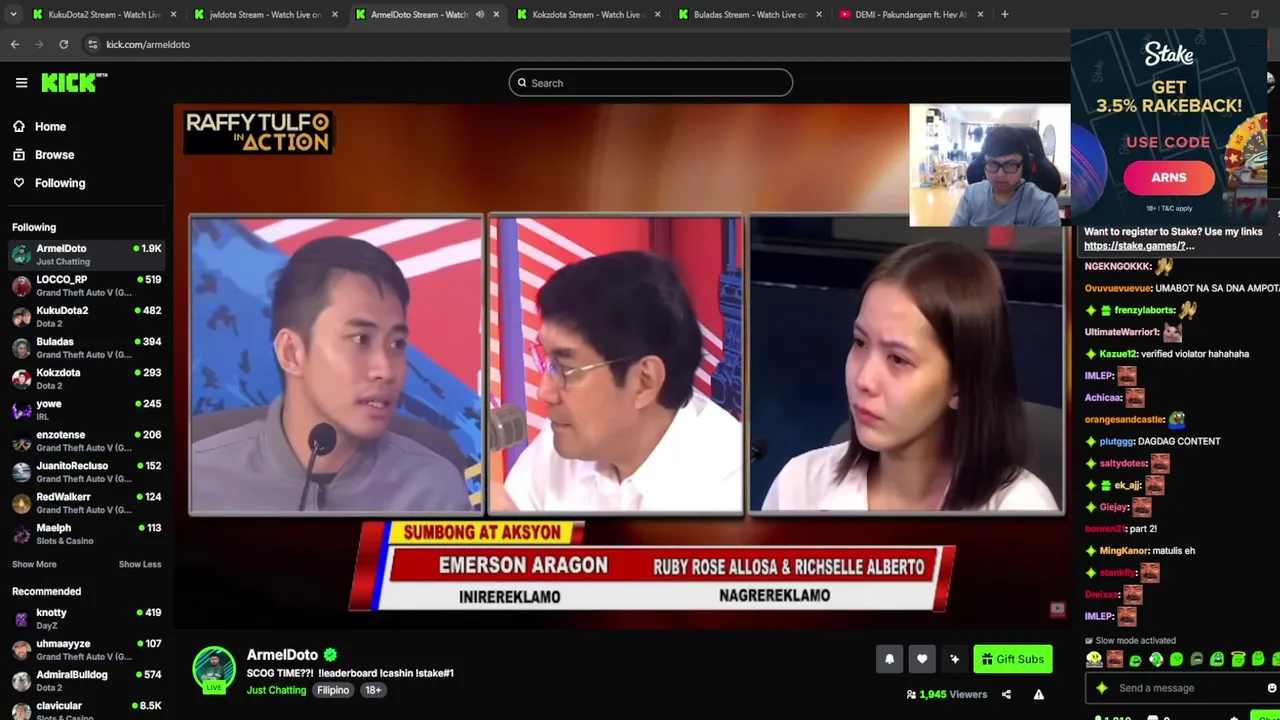The width and height of the screenshot is (1280, 720).
Task: Open site information icon in address bar
Action: (x=92, y=44)
